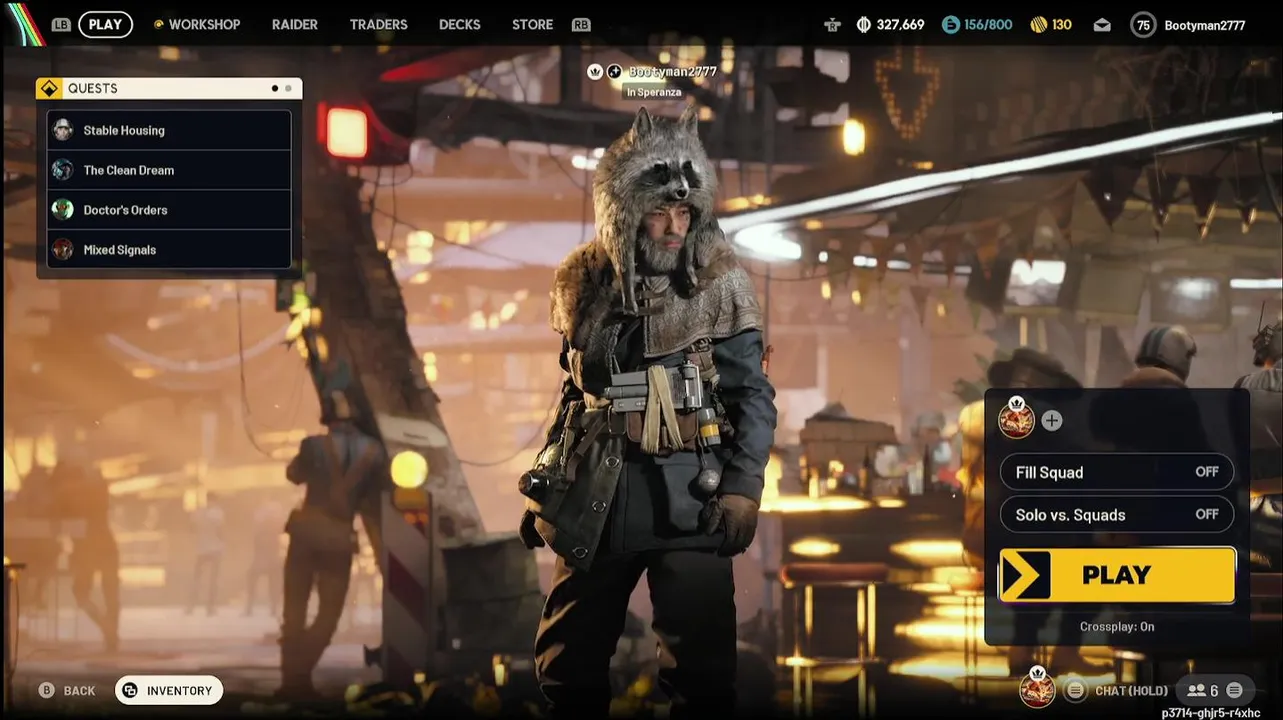Open Stable Housing quest
Viewport: 1283px width, 720px height.
[169, 130]
